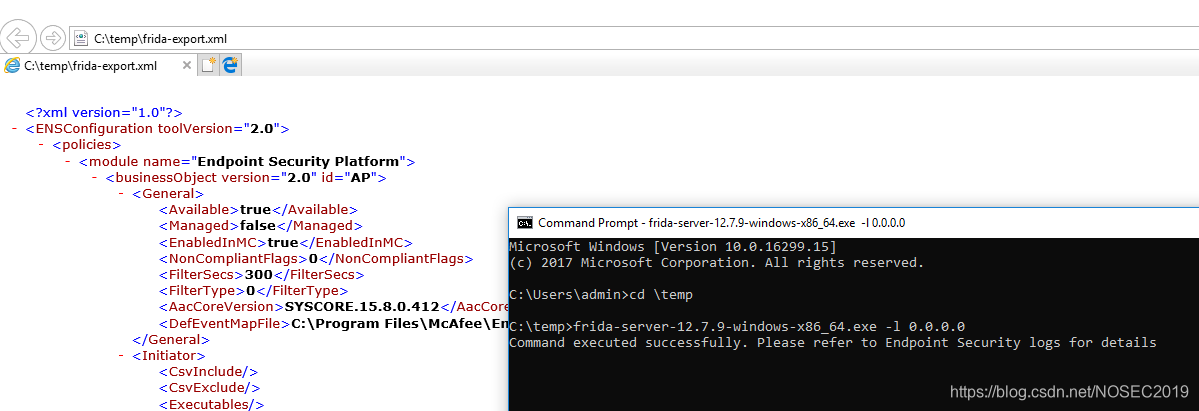1199x411 pixels.
Task: Click the Available true element
Action: pyautogui.click(x=258, y=210)
